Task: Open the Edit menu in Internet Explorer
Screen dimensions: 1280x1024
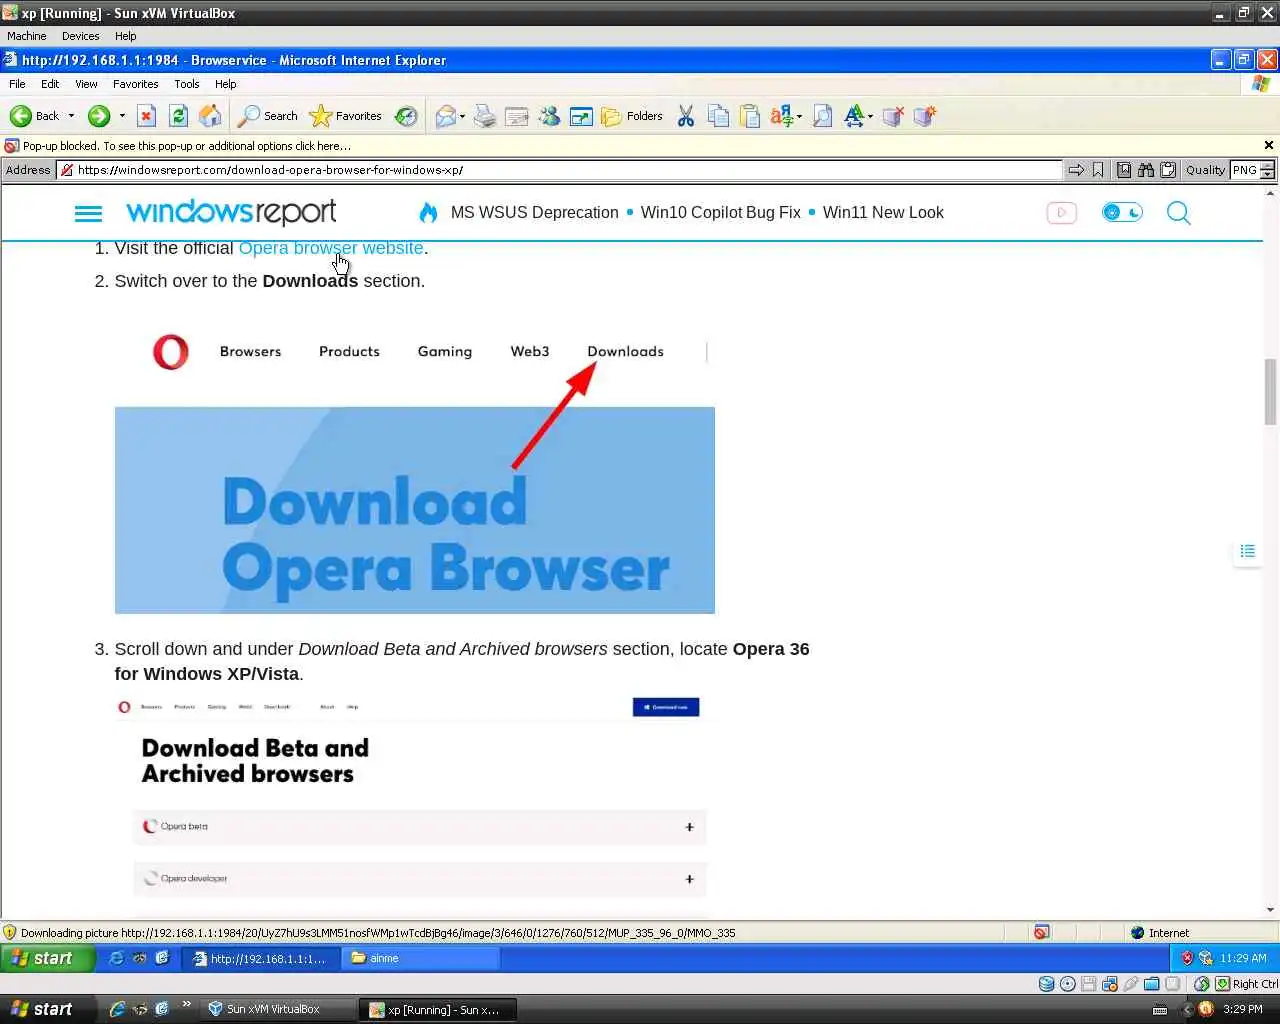Action: pos(50,84)
